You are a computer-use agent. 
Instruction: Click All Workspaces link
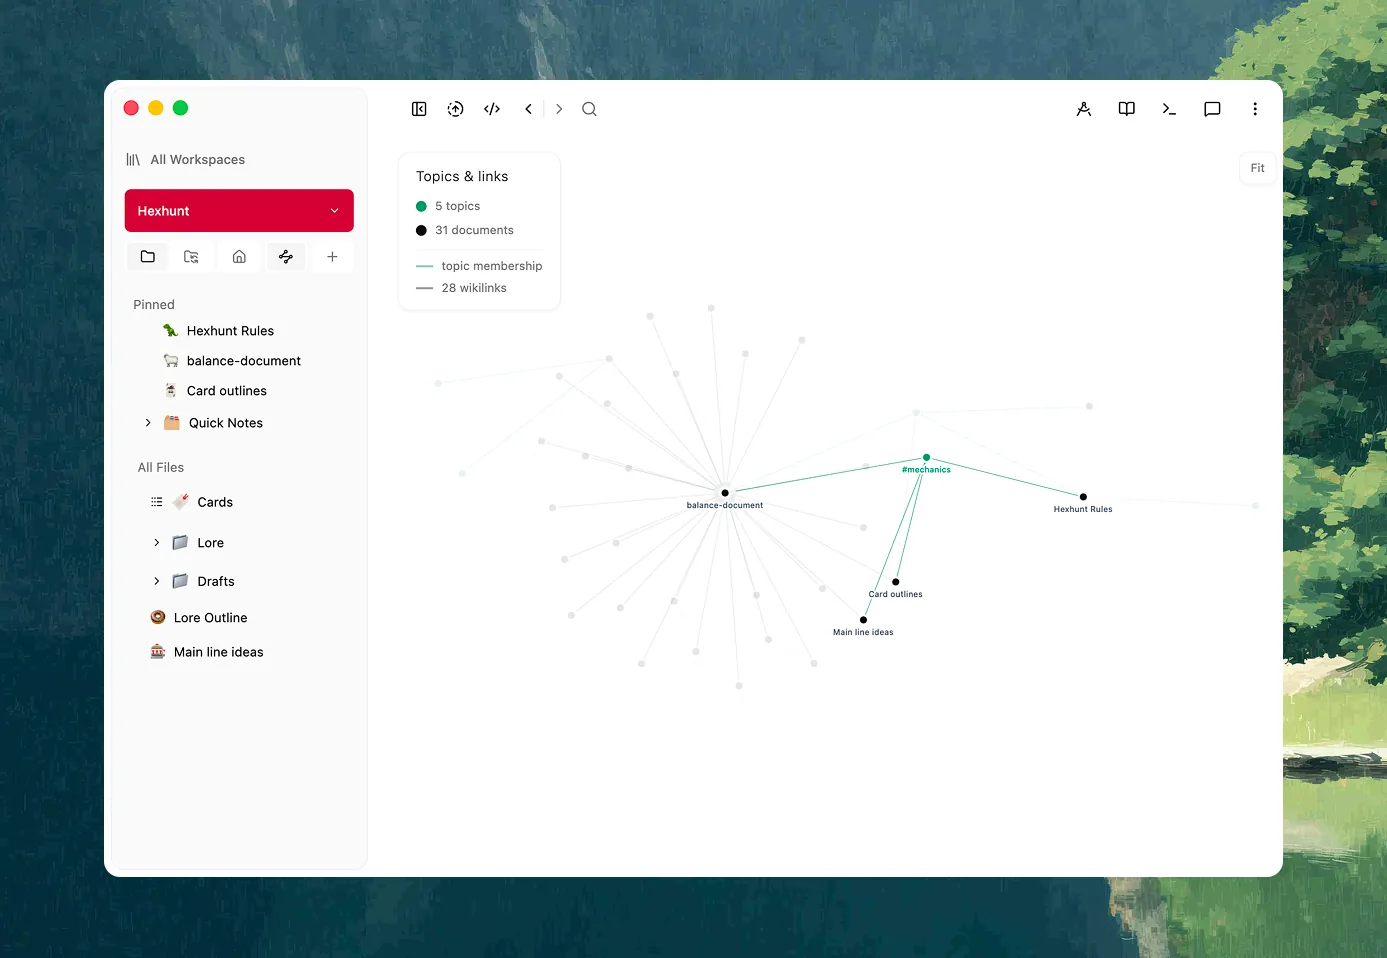click(197, 160)
